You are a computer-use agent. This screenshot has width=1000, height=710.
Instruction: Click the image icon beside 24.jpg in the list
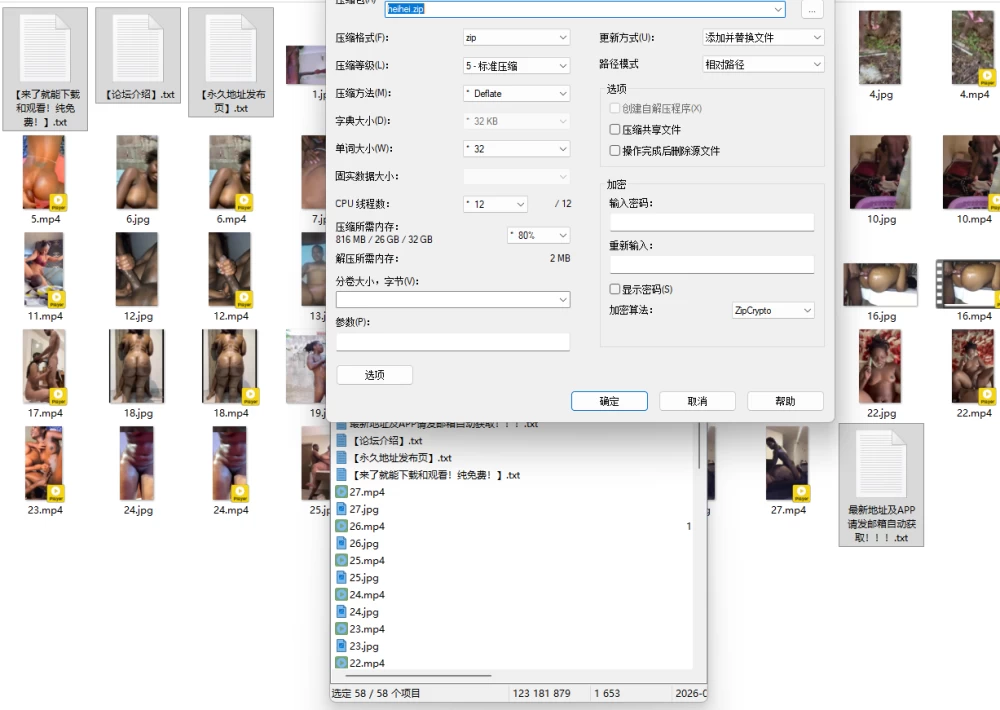tap(341, 612)
